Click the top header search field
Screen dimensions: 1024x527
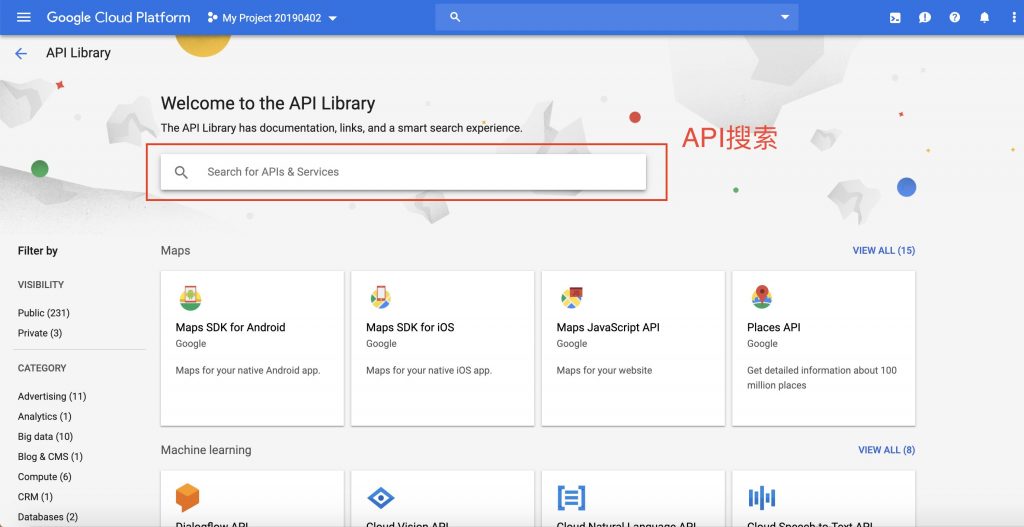[x=616, y=18]
